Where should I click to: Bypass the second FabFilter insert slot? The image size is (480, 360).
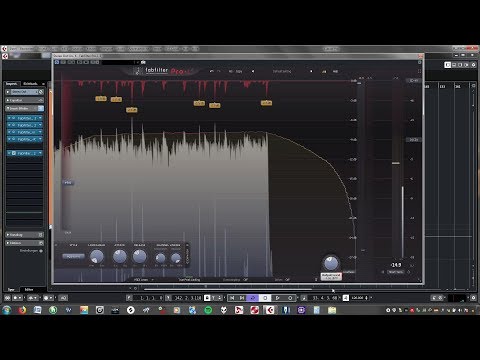point(9,125)
